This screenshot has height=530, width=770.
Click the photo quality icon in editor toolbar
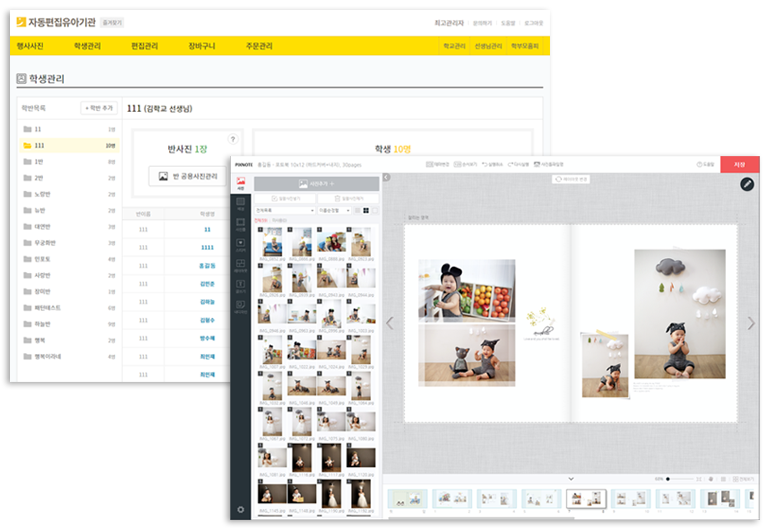(537, 165)
